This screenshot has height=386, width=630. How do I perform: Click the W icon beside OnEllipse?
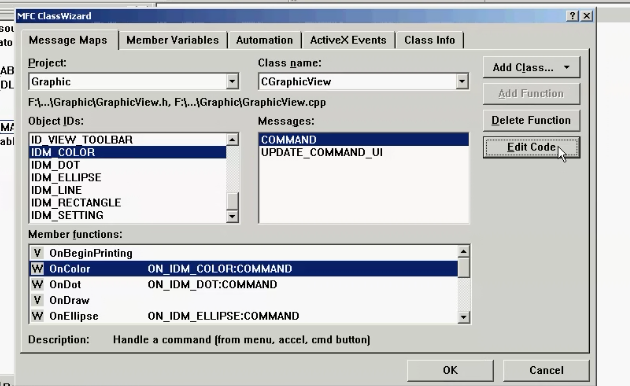coord(37,316)
